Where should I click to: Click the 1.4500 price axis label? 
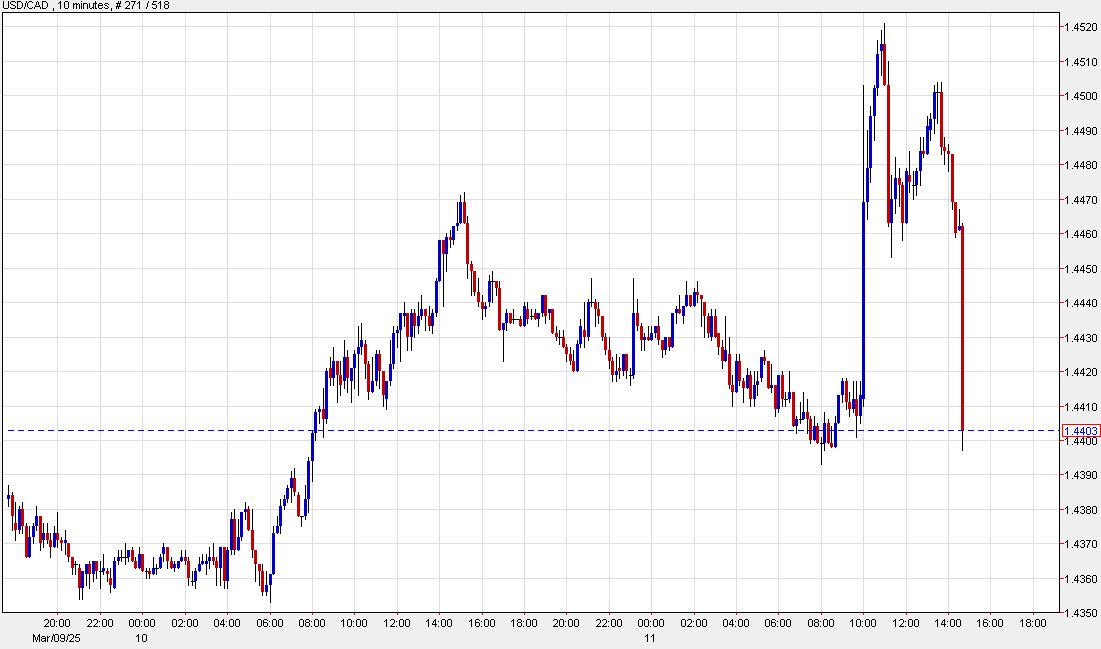tap(1081, 96)
